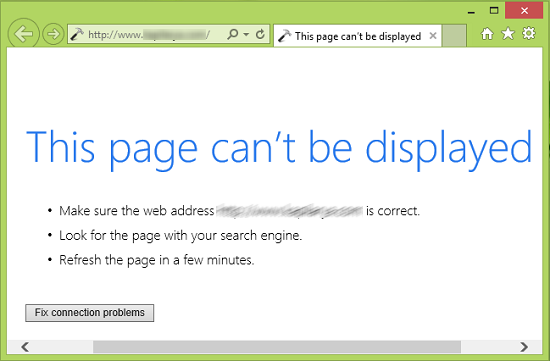Click the right arrow of horizontal scrollbar
This screenshot has height=361, width=550.
point(524,347)
